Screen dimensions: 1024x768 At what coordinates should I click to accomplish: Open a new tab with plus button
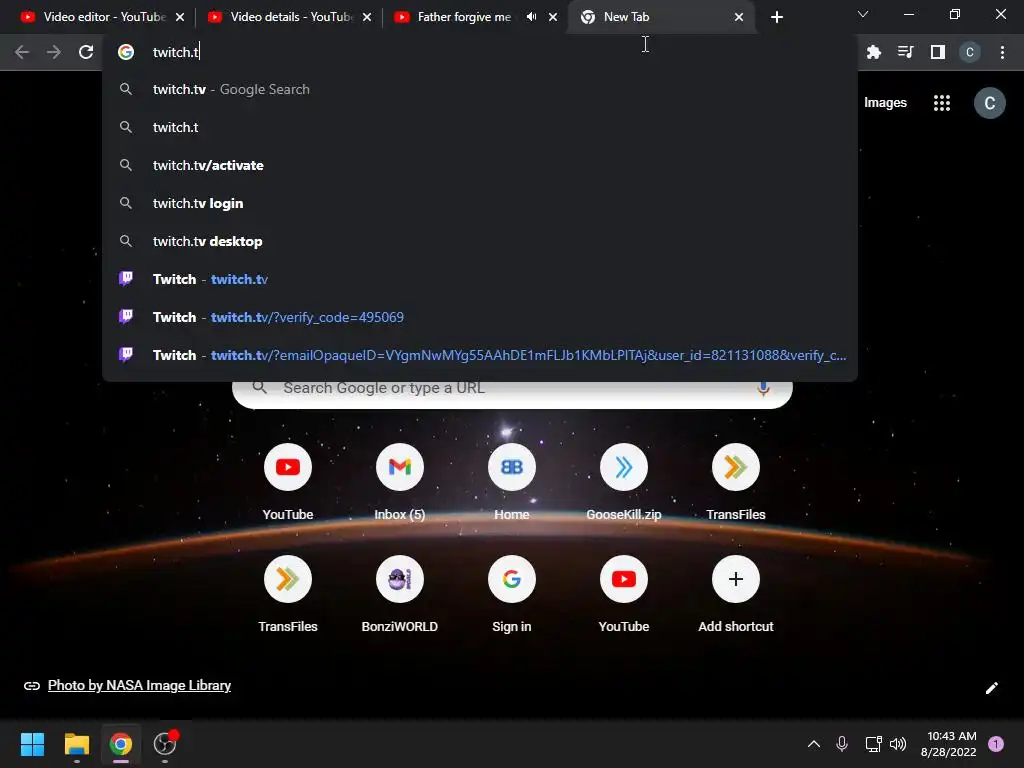776,18
